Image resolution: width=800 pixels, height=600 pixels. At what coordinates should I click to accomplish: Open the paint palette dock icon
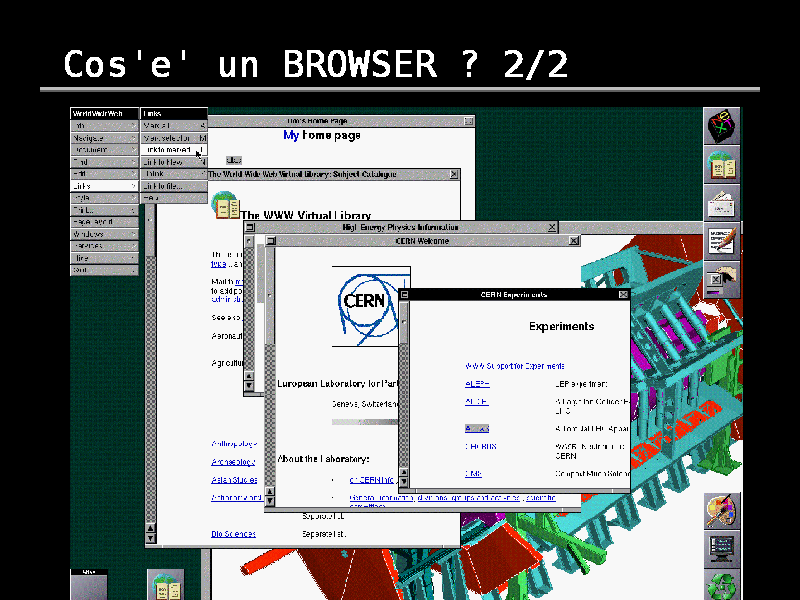(723, 510)
